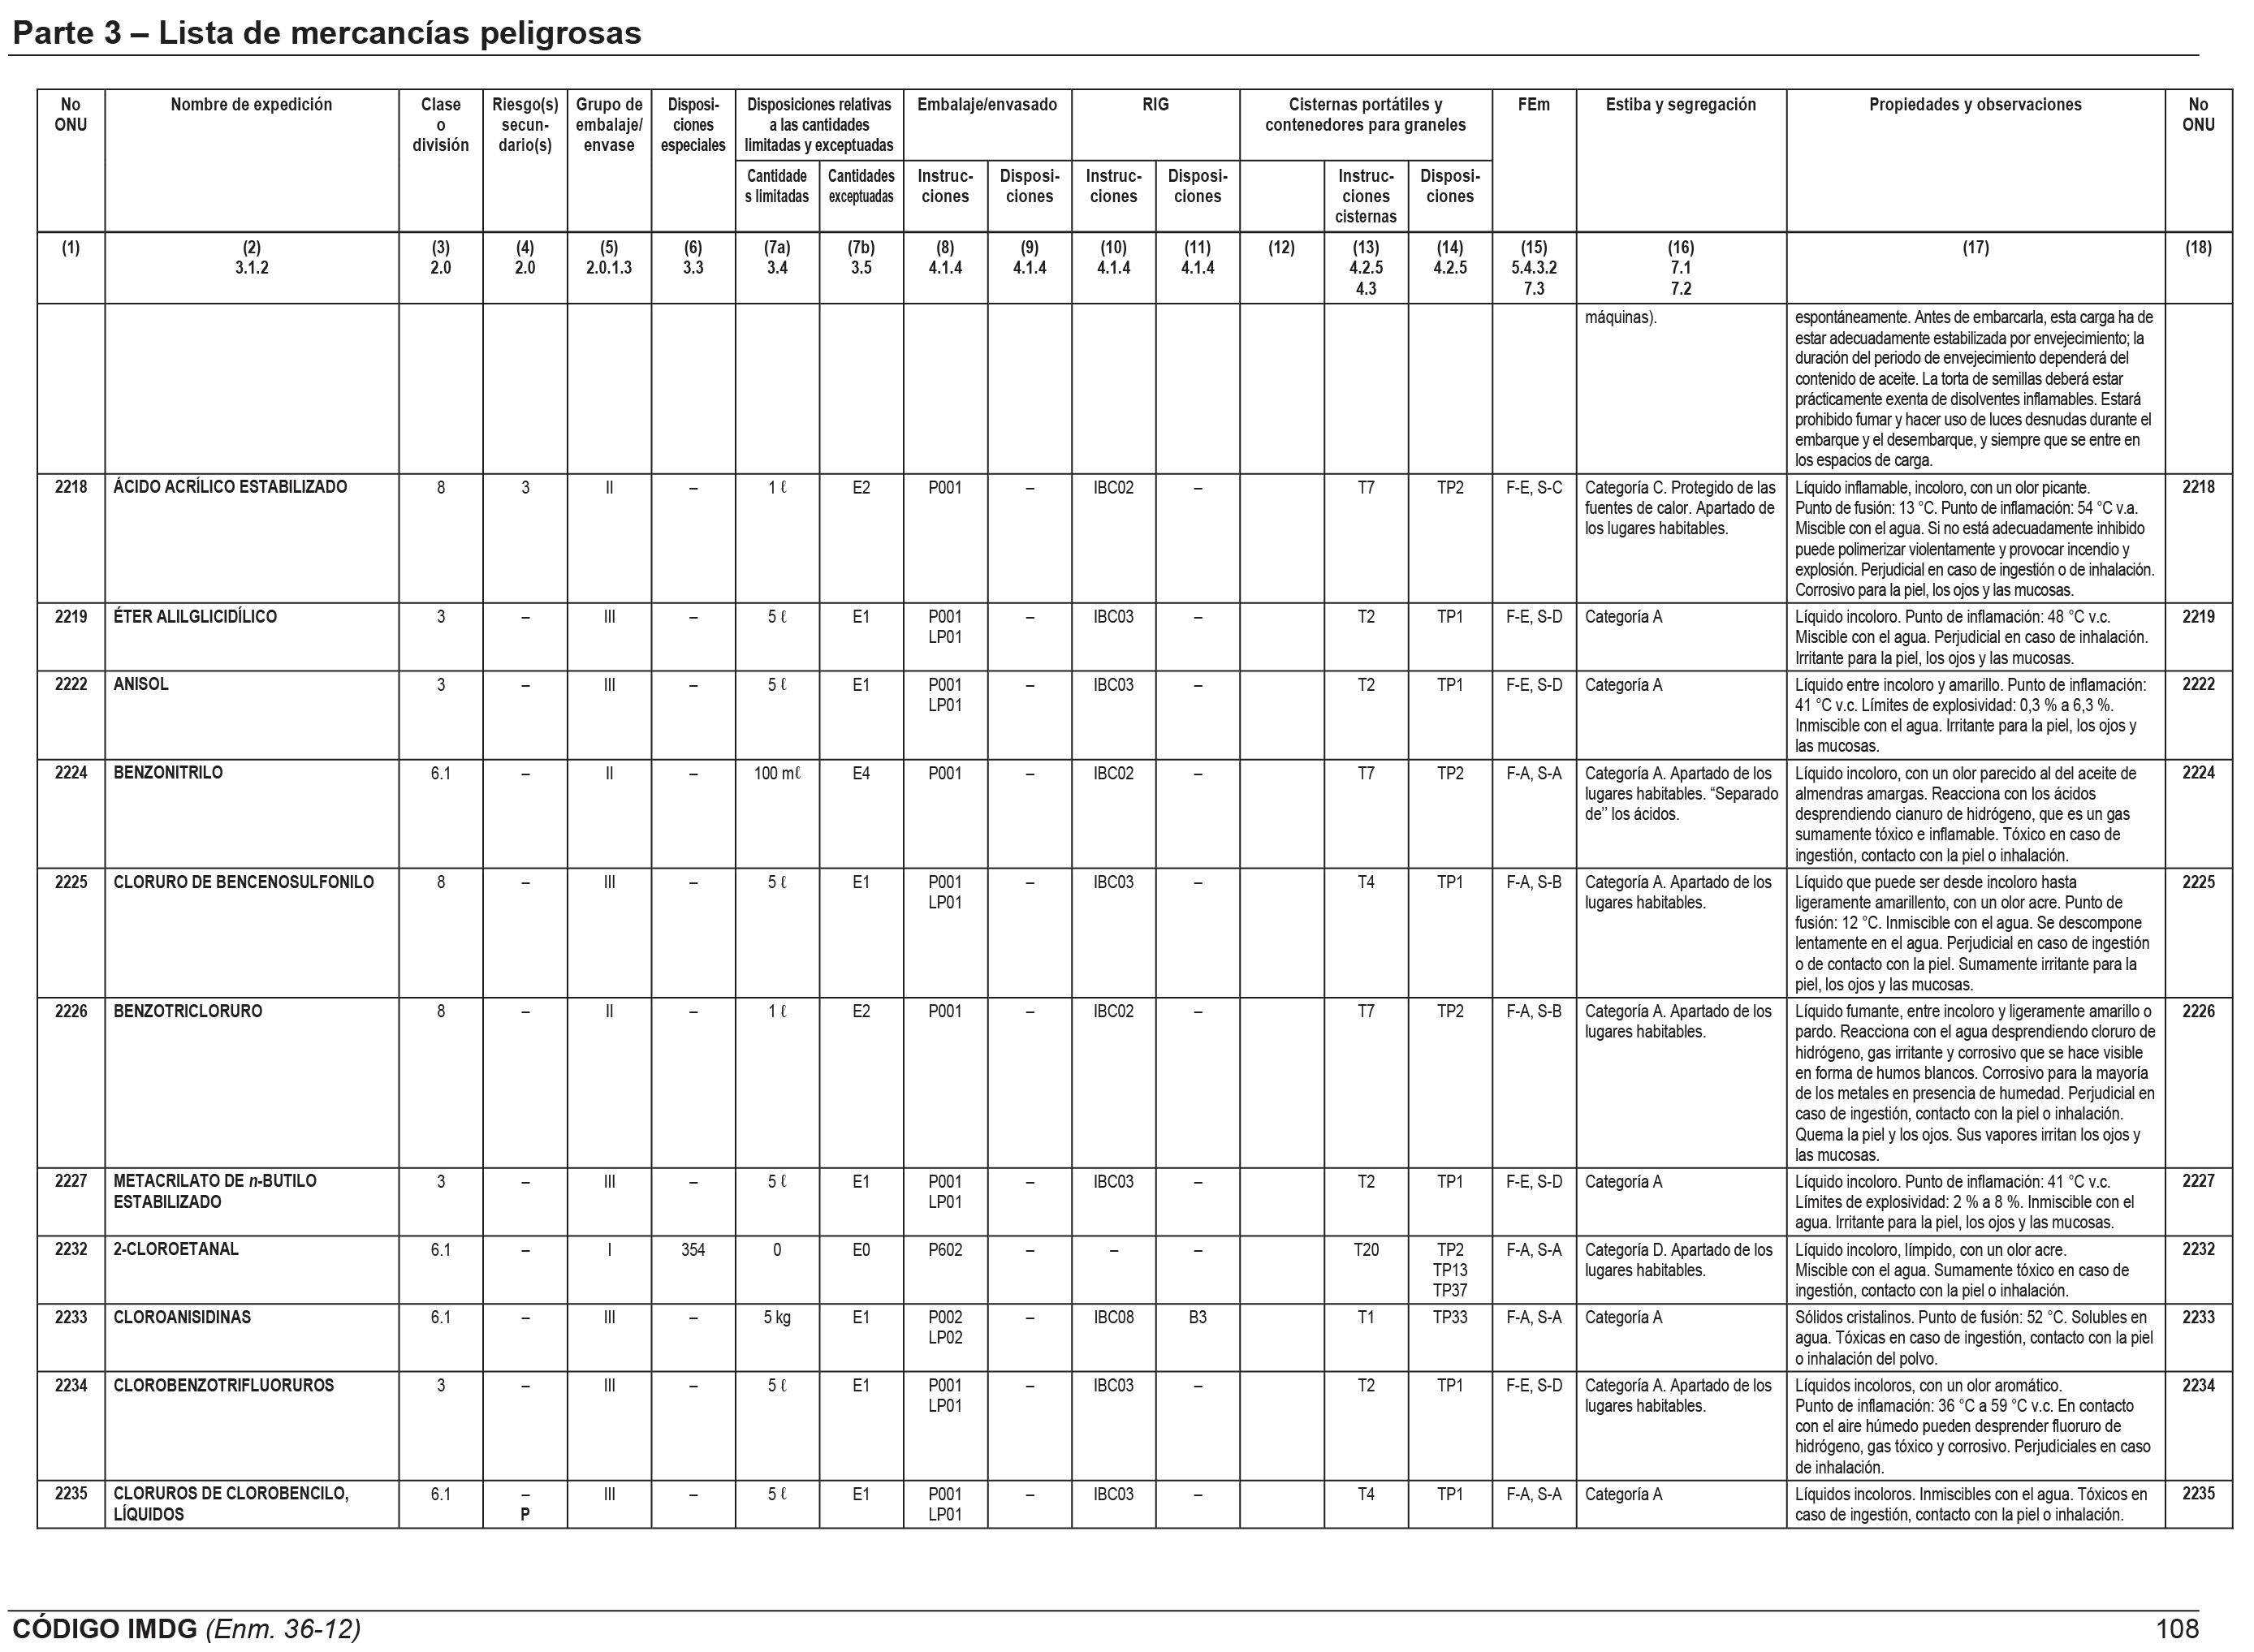Image resolution: width=2254 pixels, height=1652 pixels.
Task: Select page number 108 in the footer
Action: pyautogui.click(x=2177, y=1629)
